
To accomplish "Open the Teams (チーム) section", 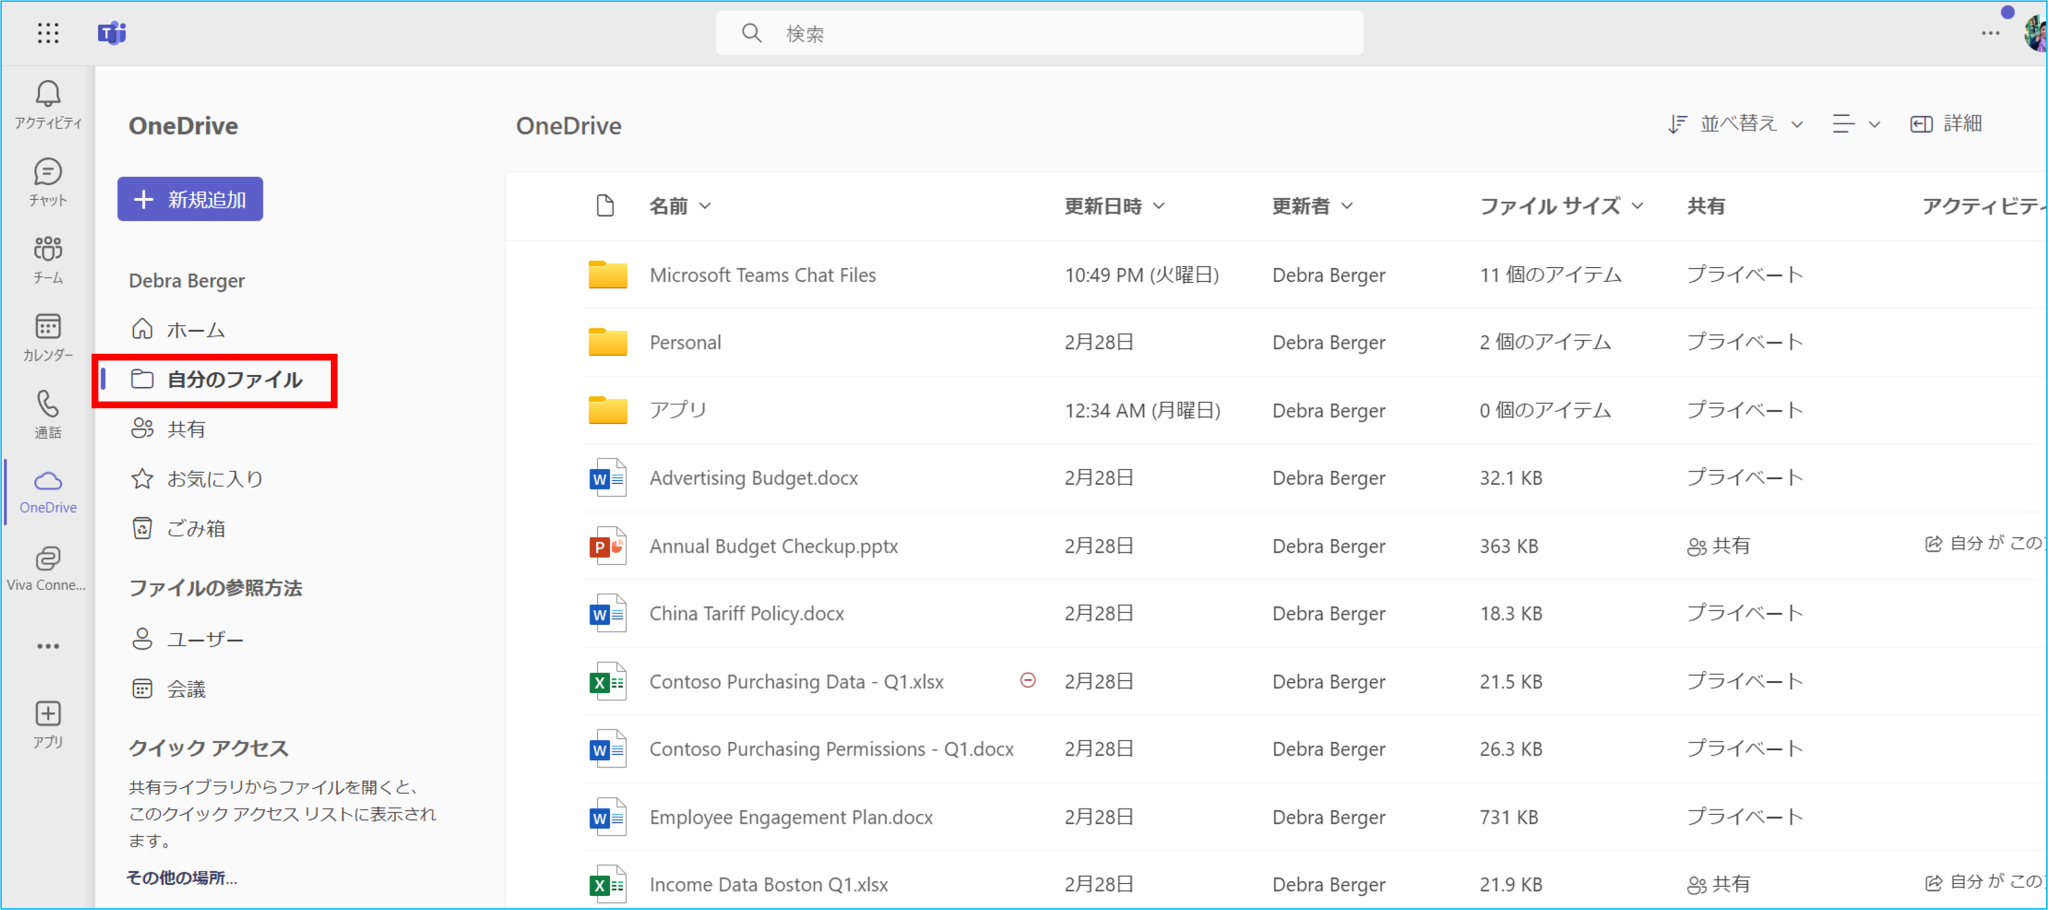I will [47, 258].
